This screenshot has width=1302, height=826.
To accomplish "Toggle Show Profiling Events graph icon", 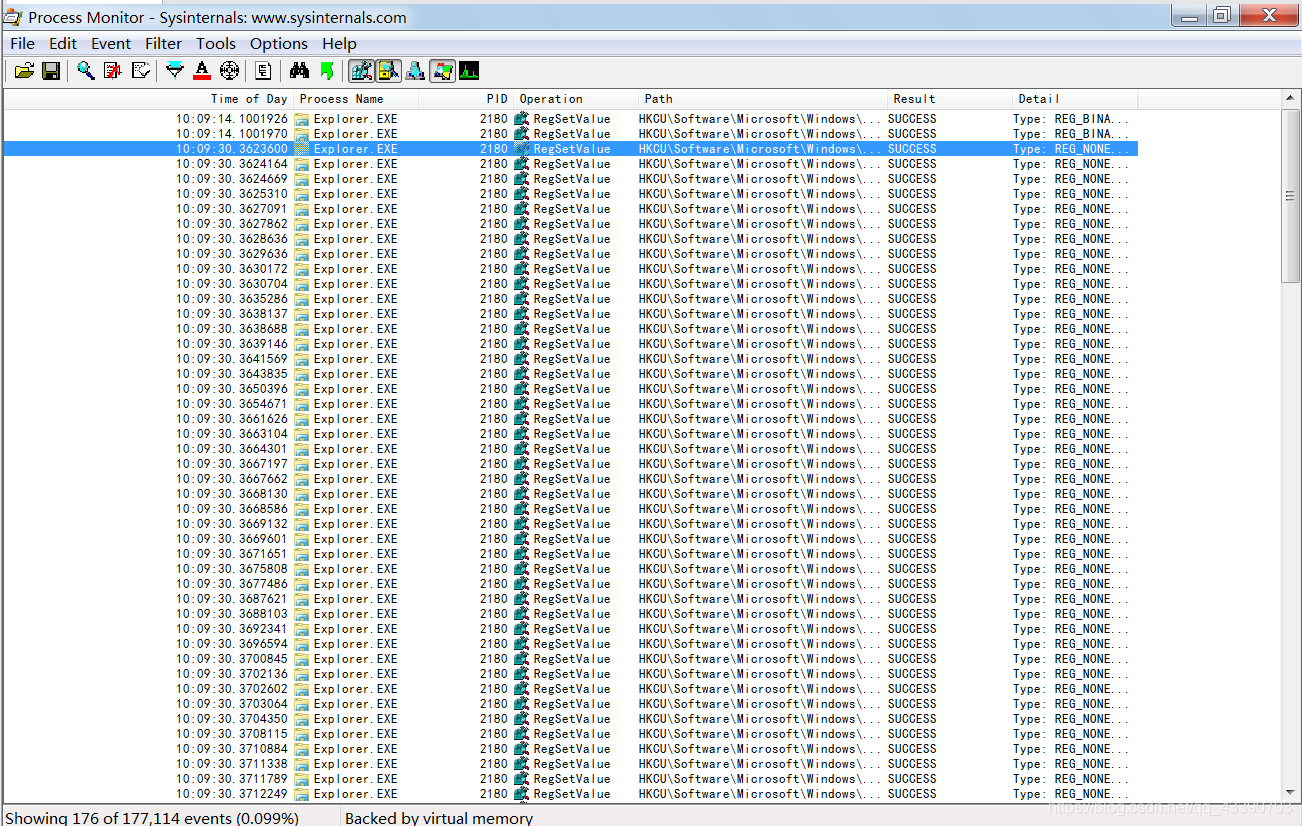I will click(468, 70).
